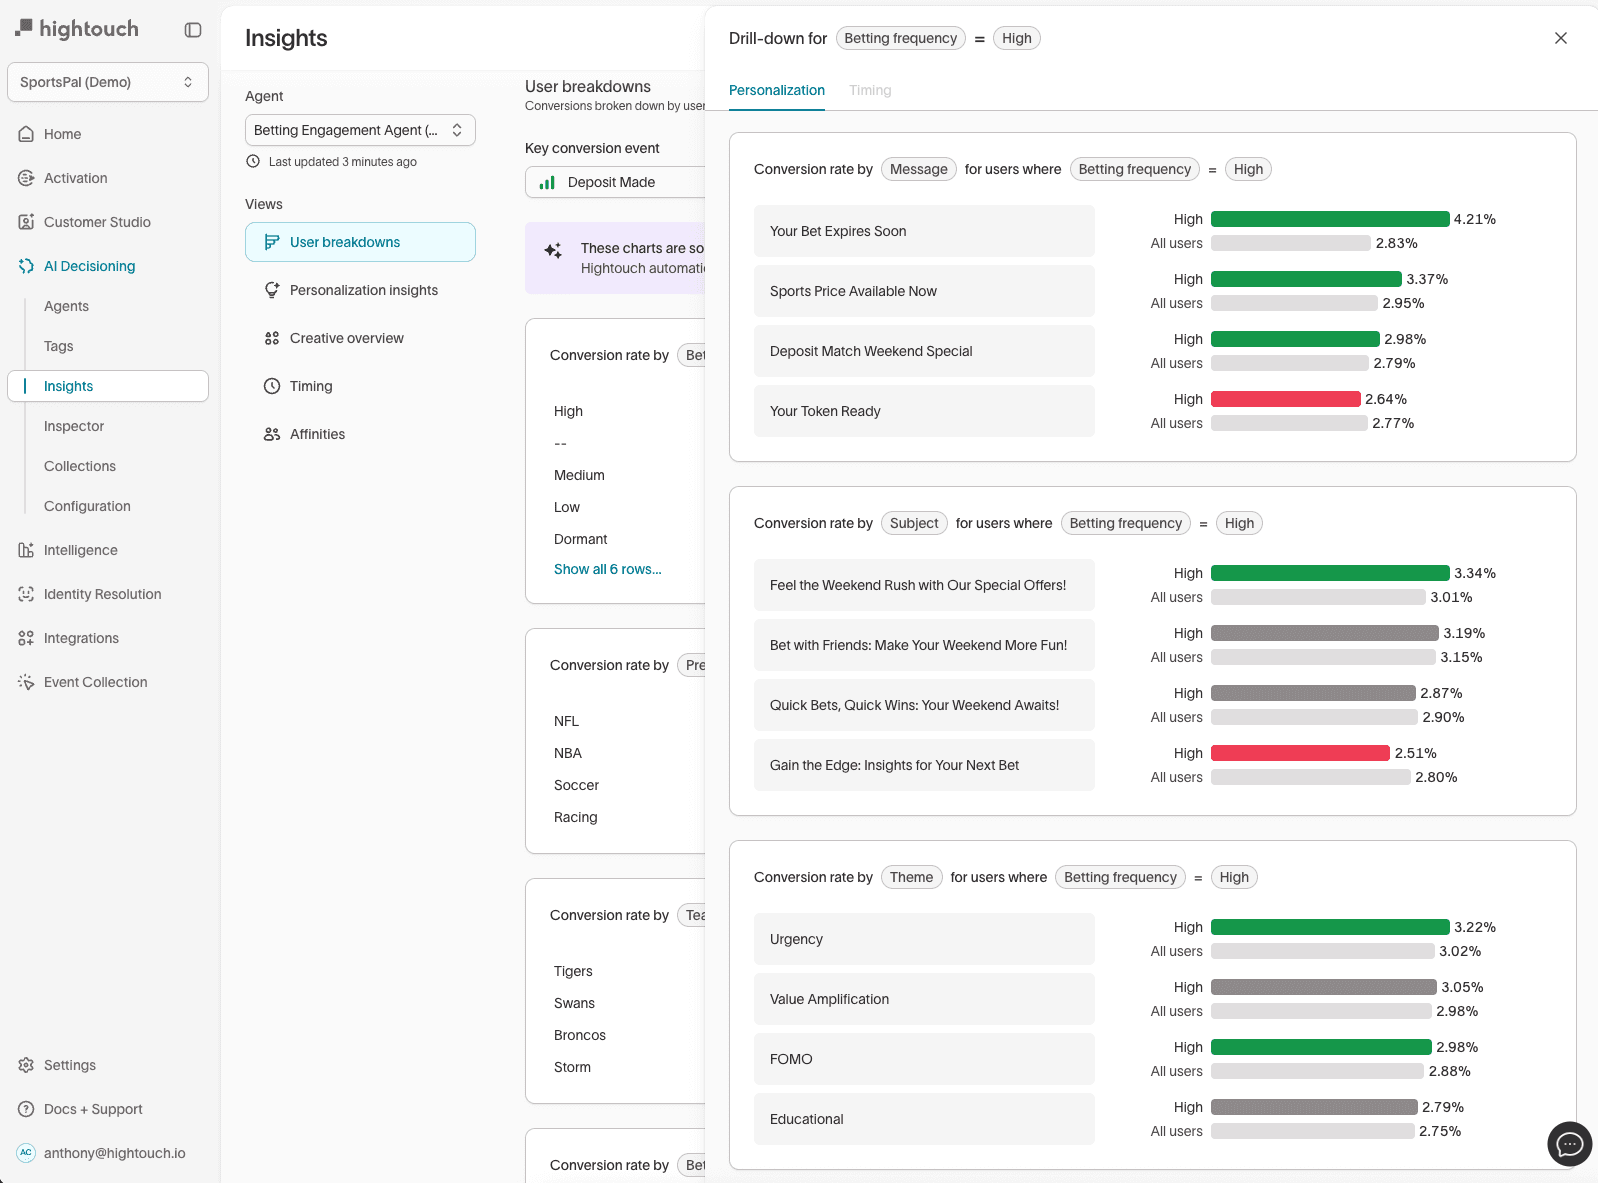Collapse the sidebar with the panel icon
The image size is (1598, 1183).
point(193,30)
